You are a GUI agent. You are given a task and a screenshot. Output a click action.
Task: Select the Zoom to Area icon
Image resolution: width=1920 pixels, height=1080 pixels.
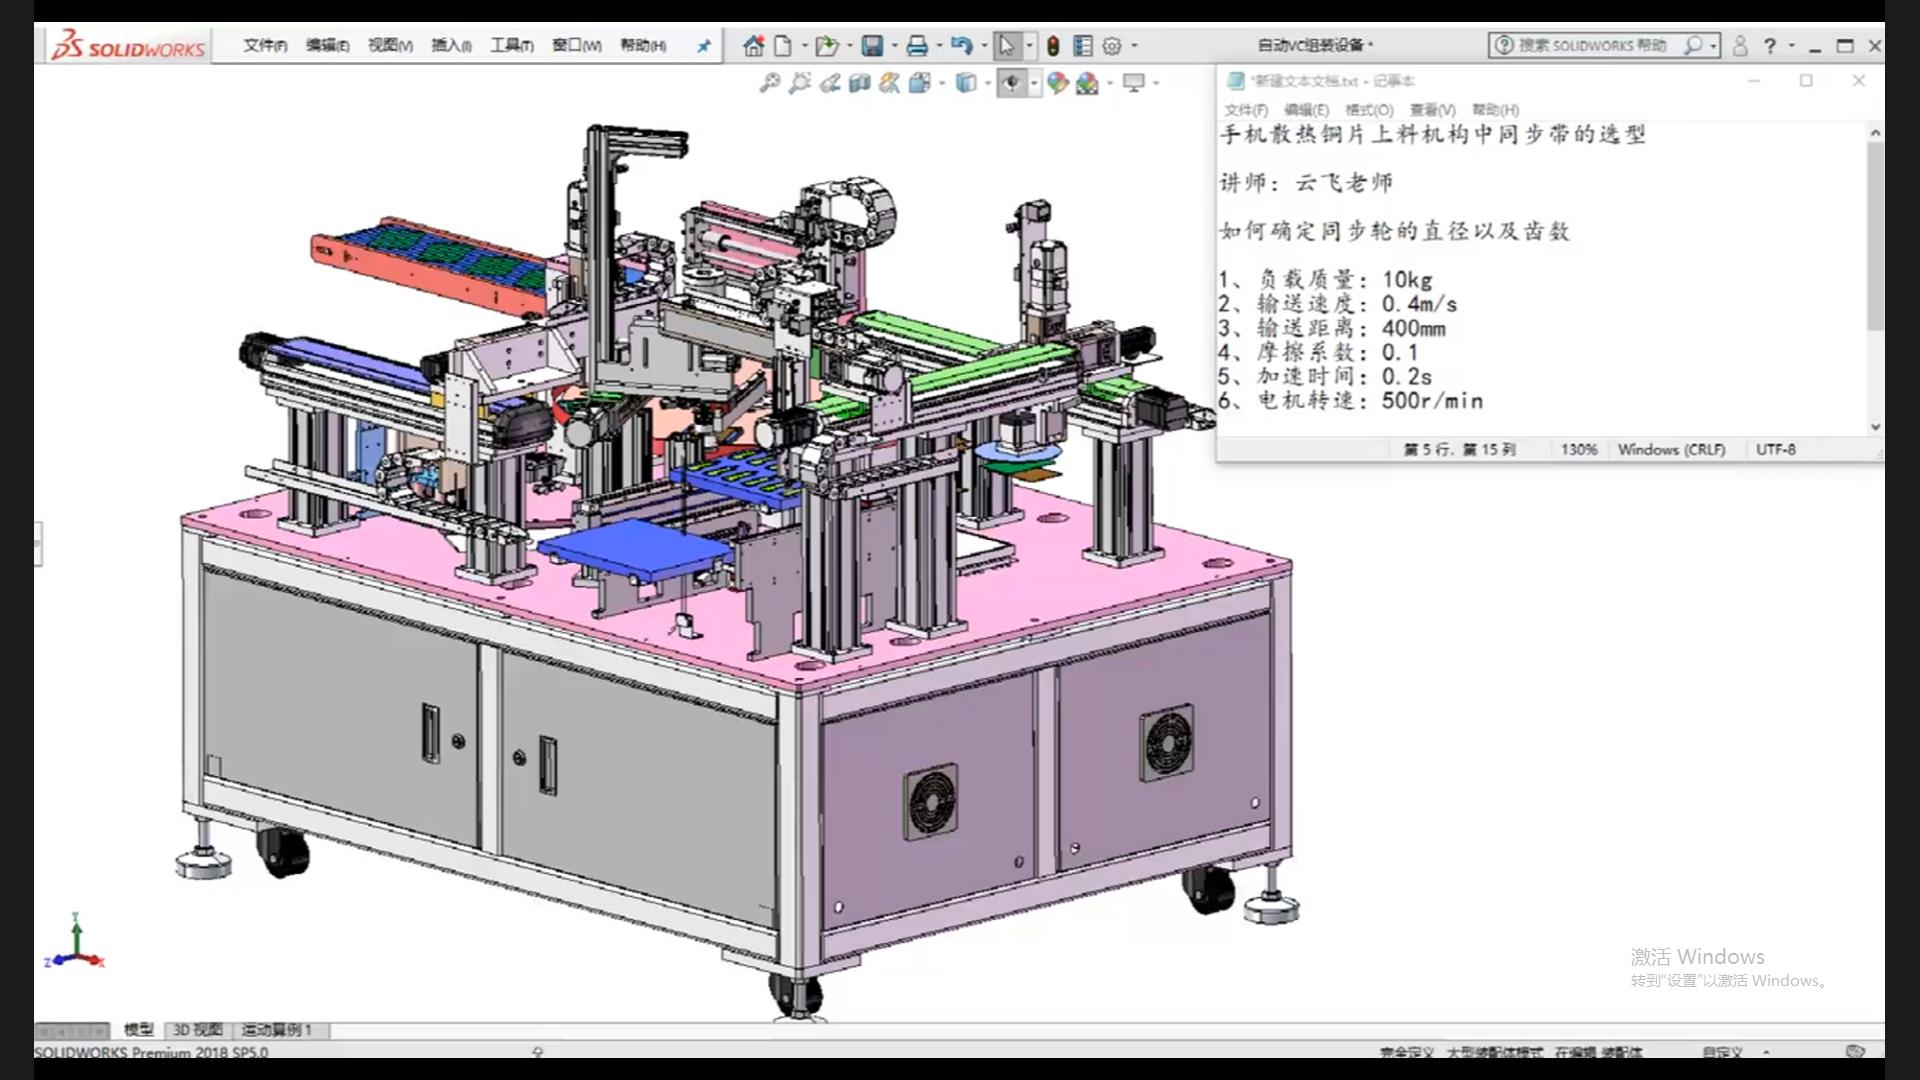[799, 83]
